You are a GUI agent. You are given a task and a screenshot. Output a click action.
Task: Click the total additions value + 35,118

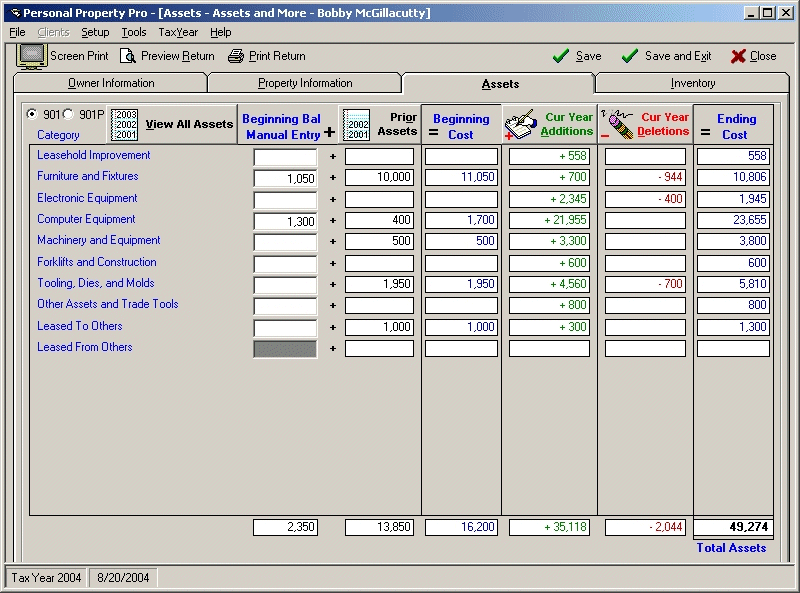549,527
